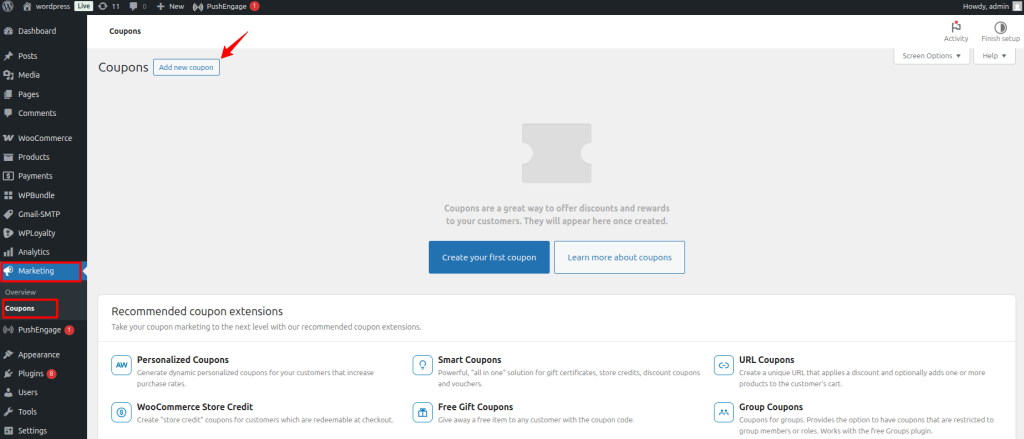
Task: Click the Marketing megaphone icon
Action: 8,270
